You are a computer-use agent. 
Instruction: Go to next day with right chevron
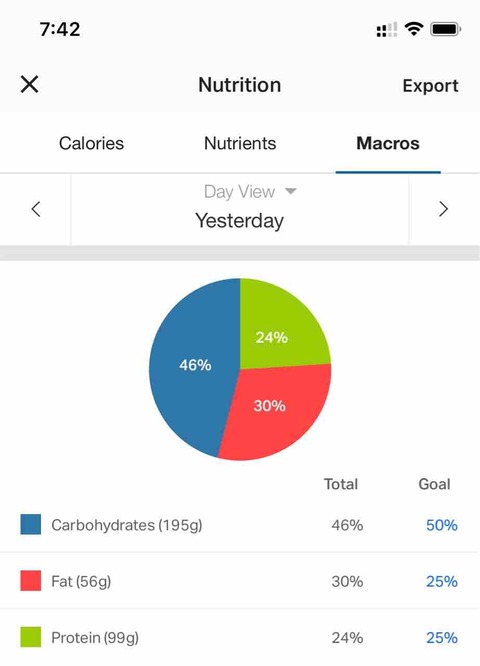click(443, 209)
